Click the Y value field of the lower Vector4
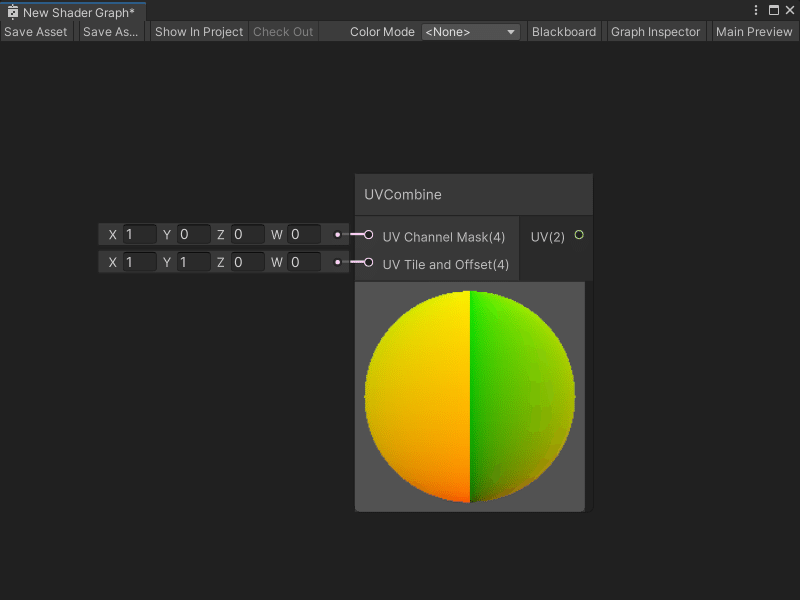Screen dimensions: 800x600 pos(190,262)
